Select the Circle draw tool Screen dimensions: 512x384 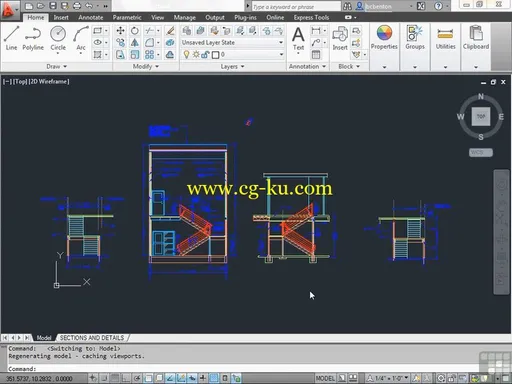pyautogui.click(x=58, y=38)
